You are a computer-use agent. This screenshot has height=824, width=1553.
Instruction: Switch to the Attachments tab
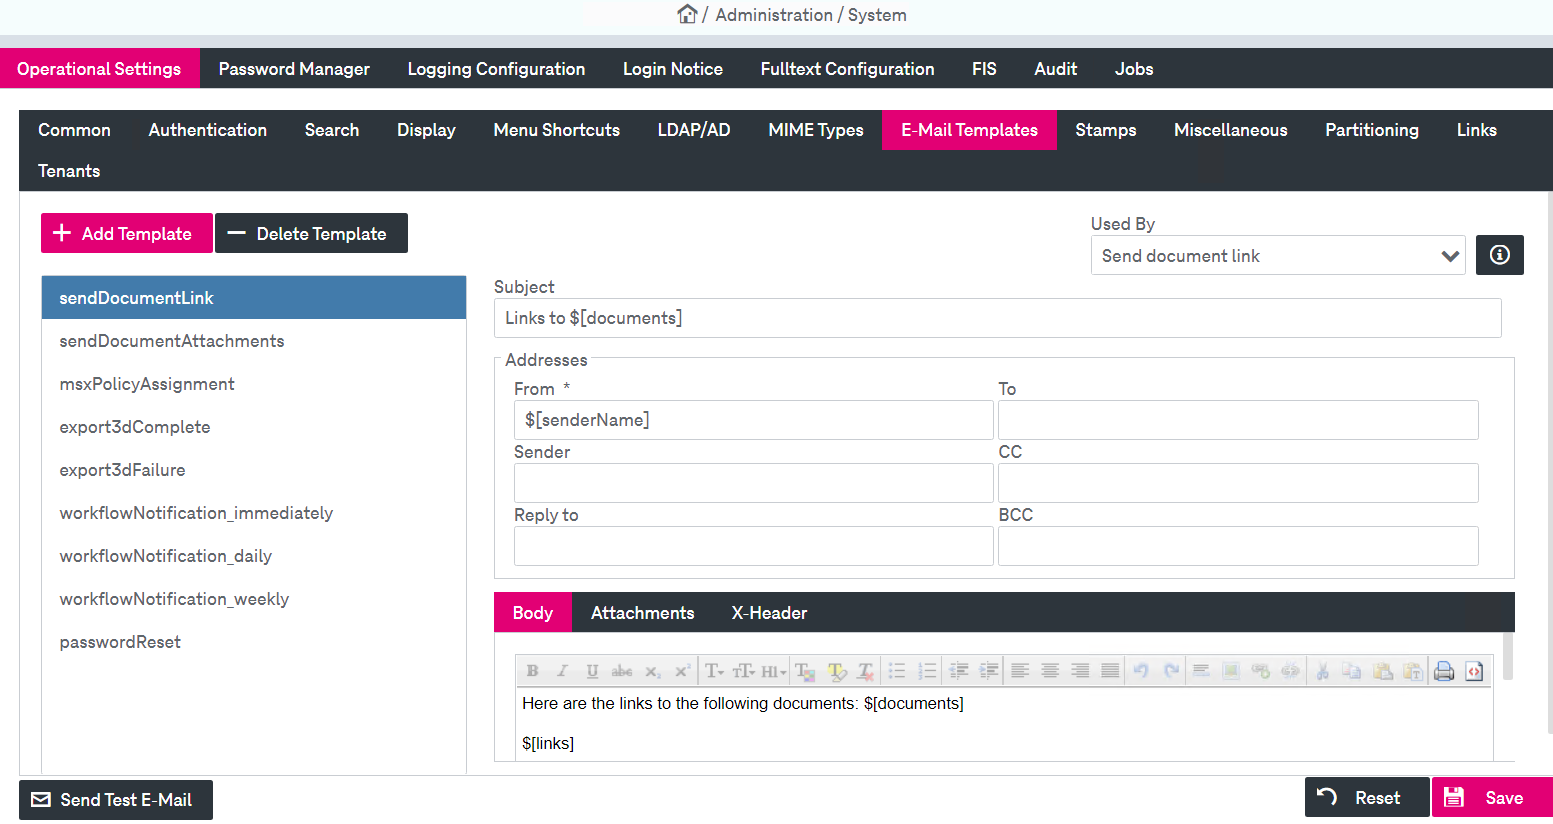[642, 612]
